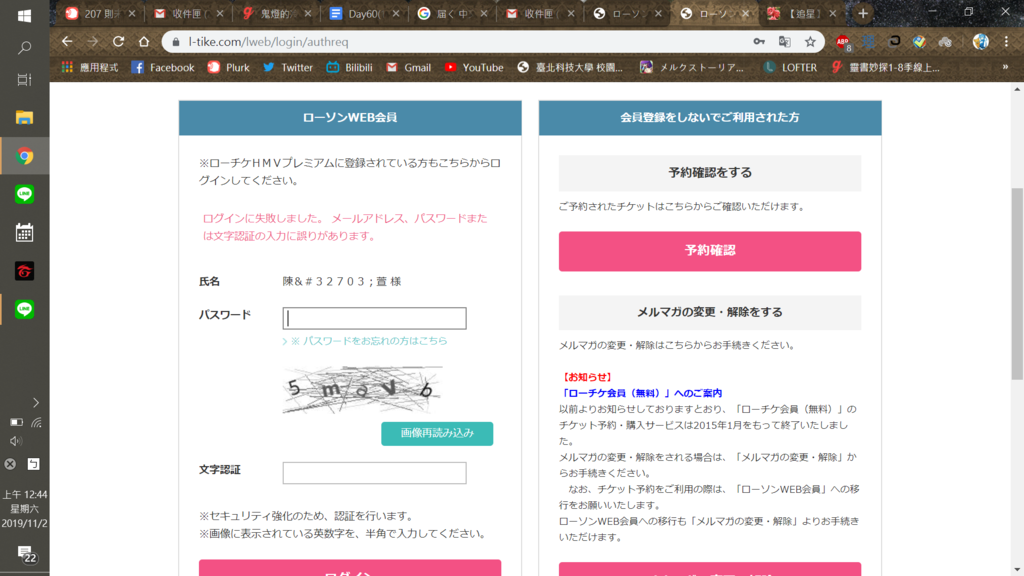Click the red login failure message
The width and height of the screenshot is (1024, 576).
[x=345, y=227]
